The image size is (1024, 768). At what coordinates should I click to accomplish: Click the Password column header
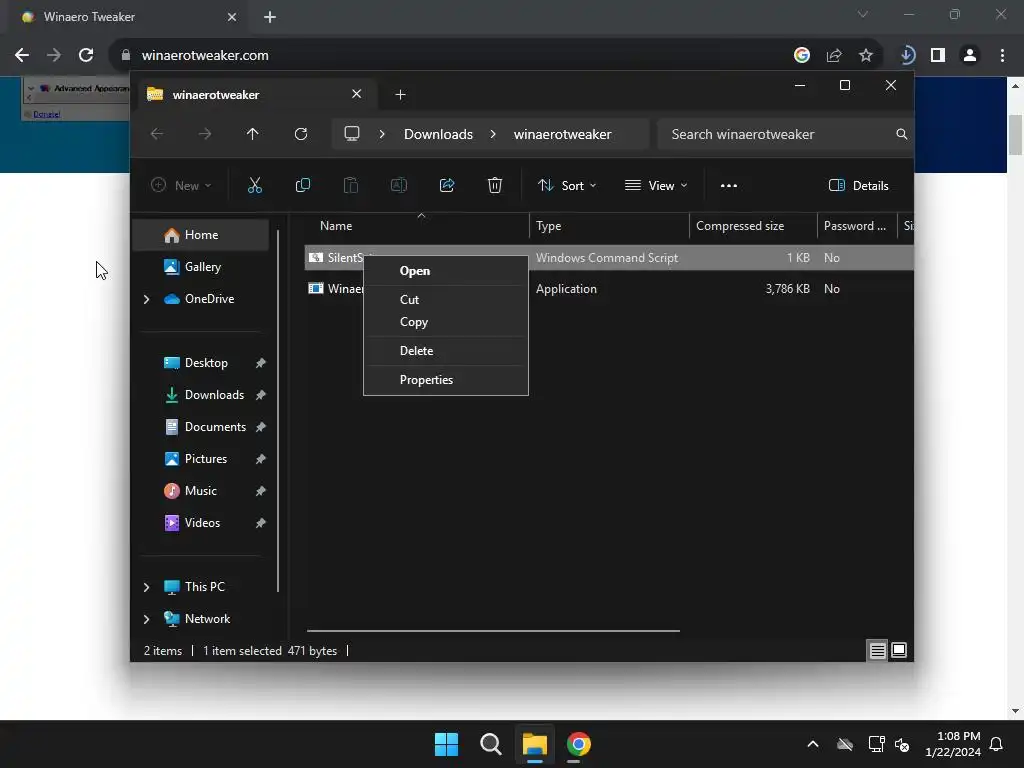[x=857, y=226]
